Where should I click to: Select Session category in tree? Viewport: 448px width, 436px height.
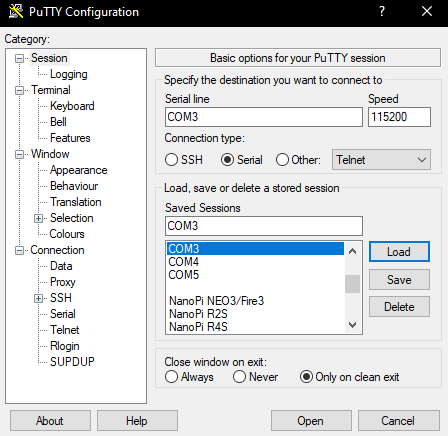[x=49, y=58]
